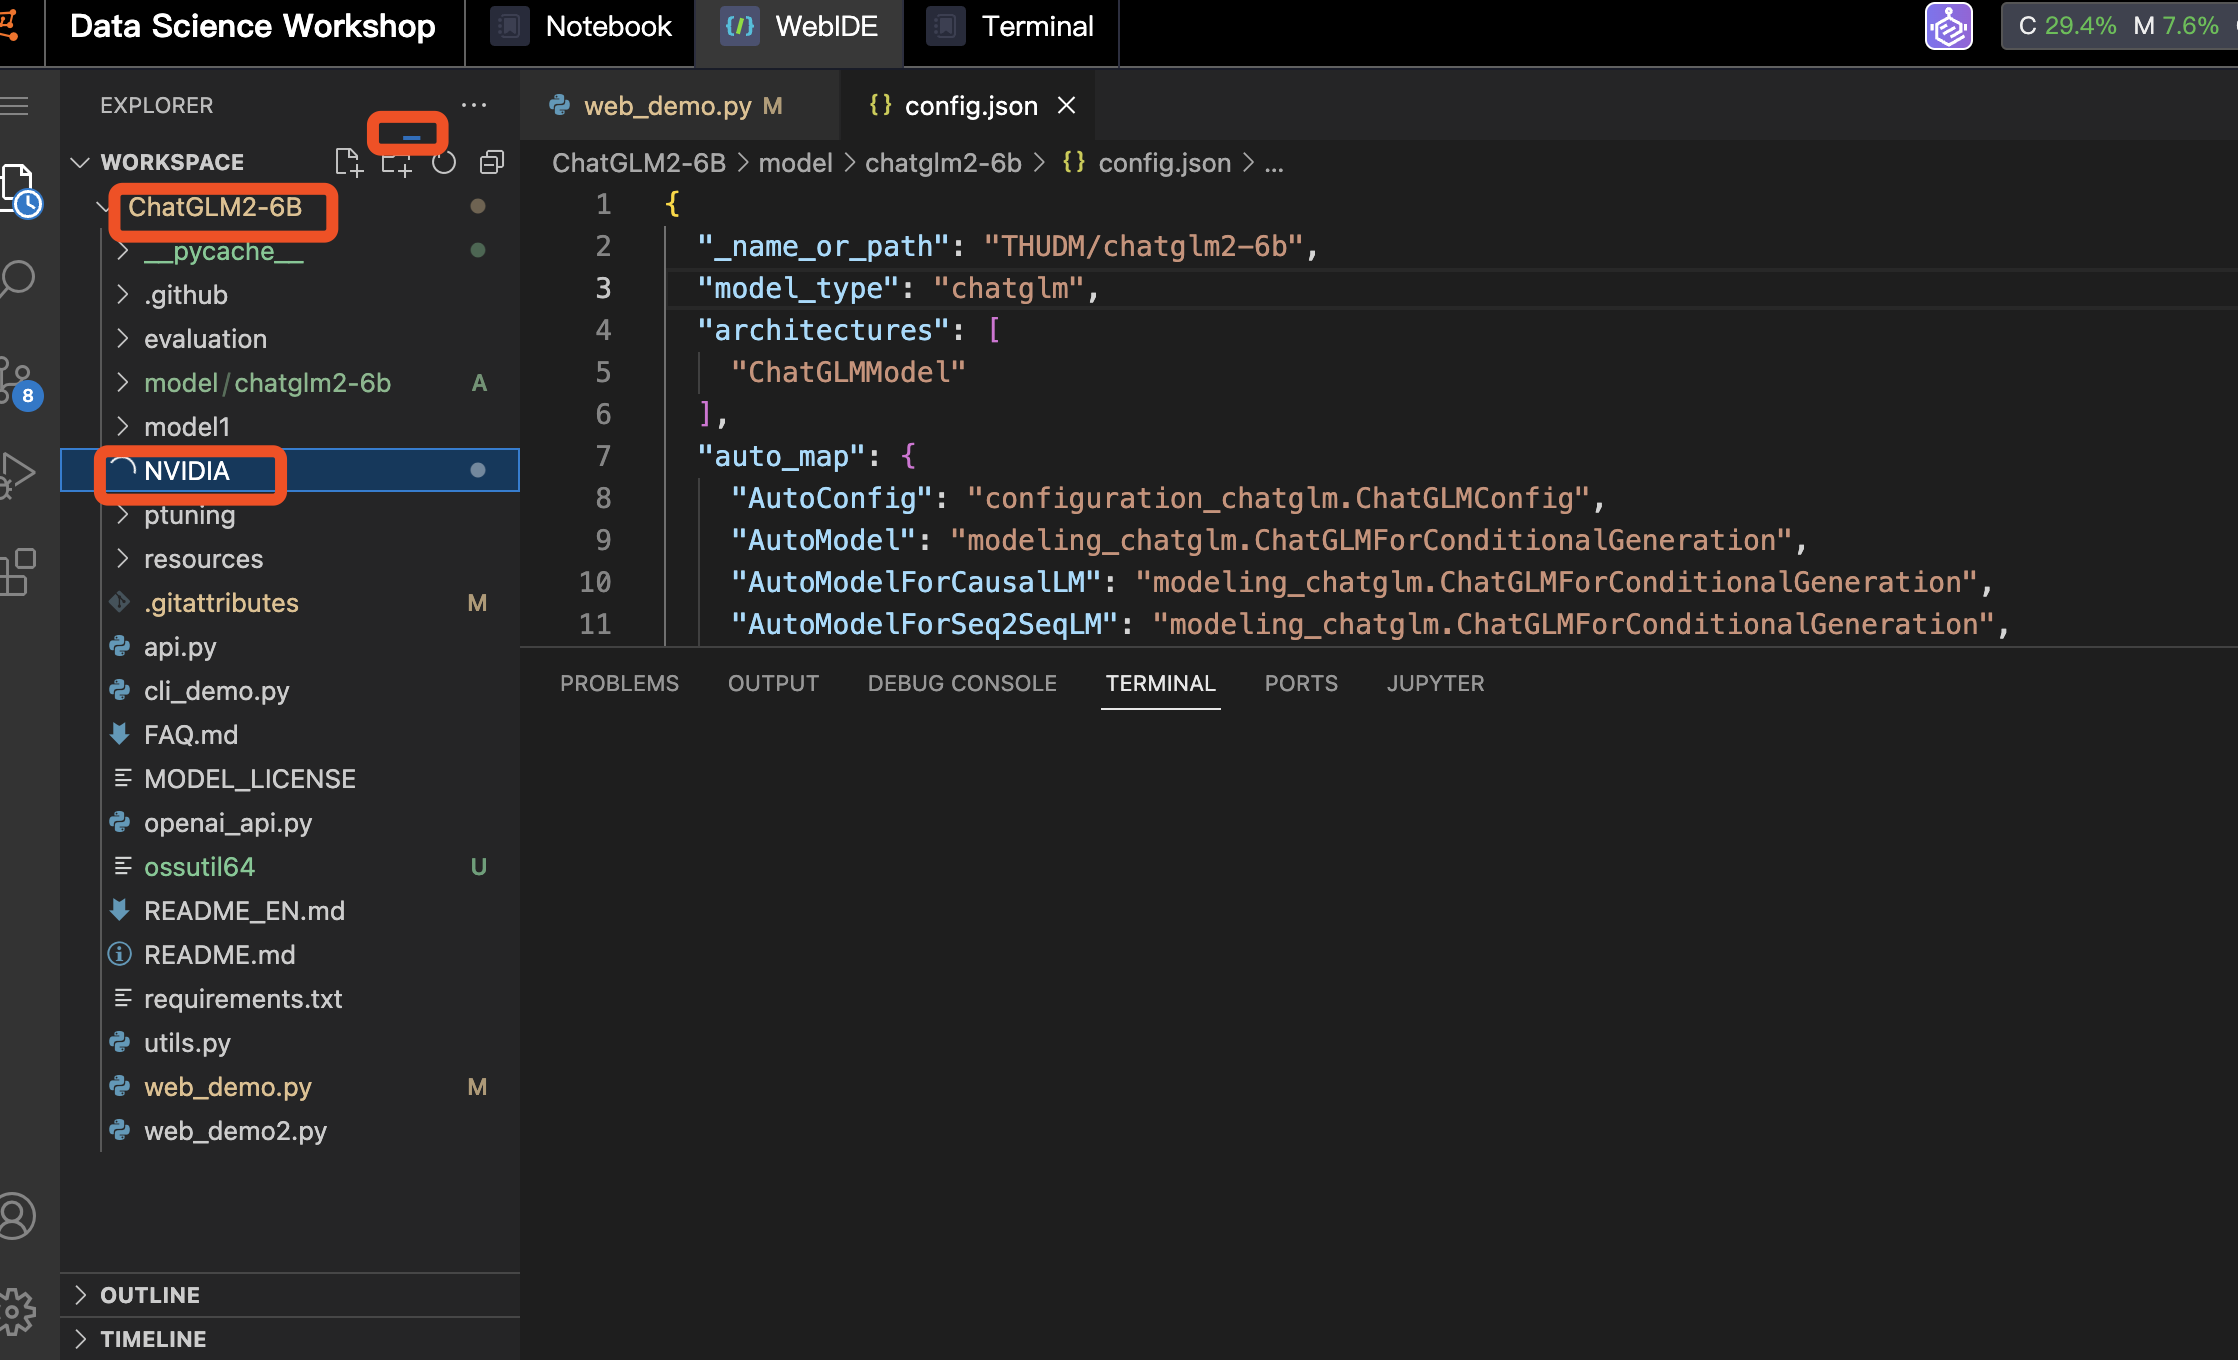2238x1360 pixels.
Task: Click the New Folder icon in Explorer
Action: (396, 163)
